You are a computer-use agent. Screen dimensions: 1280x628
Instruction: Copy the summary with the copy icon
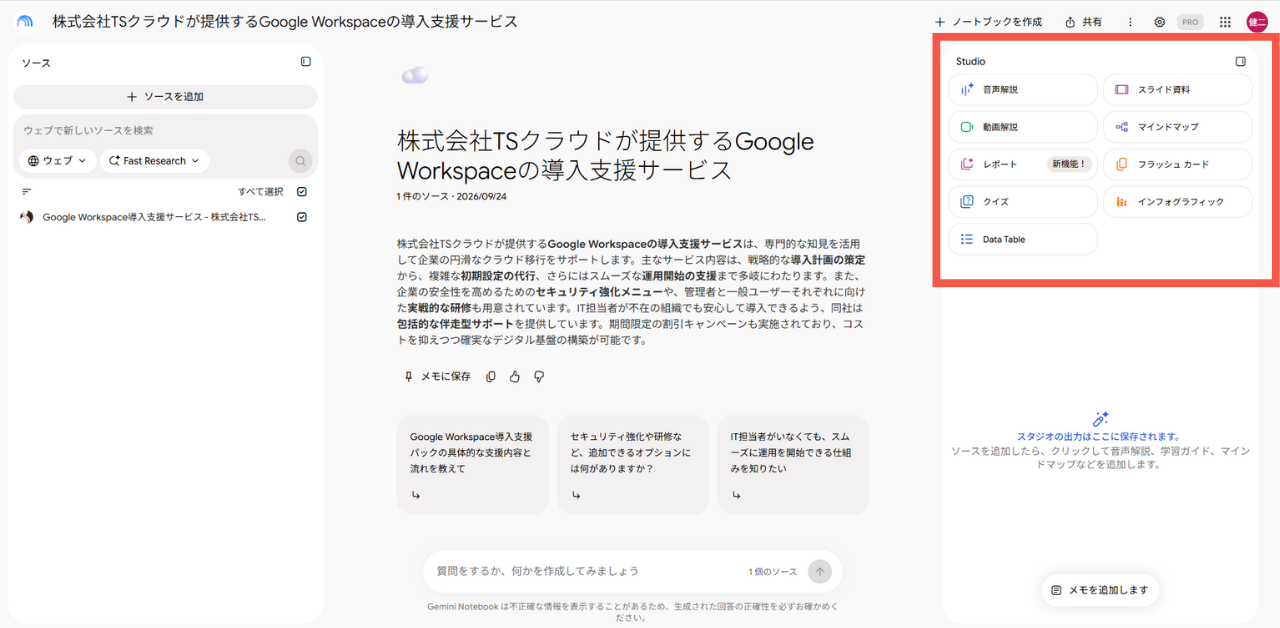pos(491,377)
